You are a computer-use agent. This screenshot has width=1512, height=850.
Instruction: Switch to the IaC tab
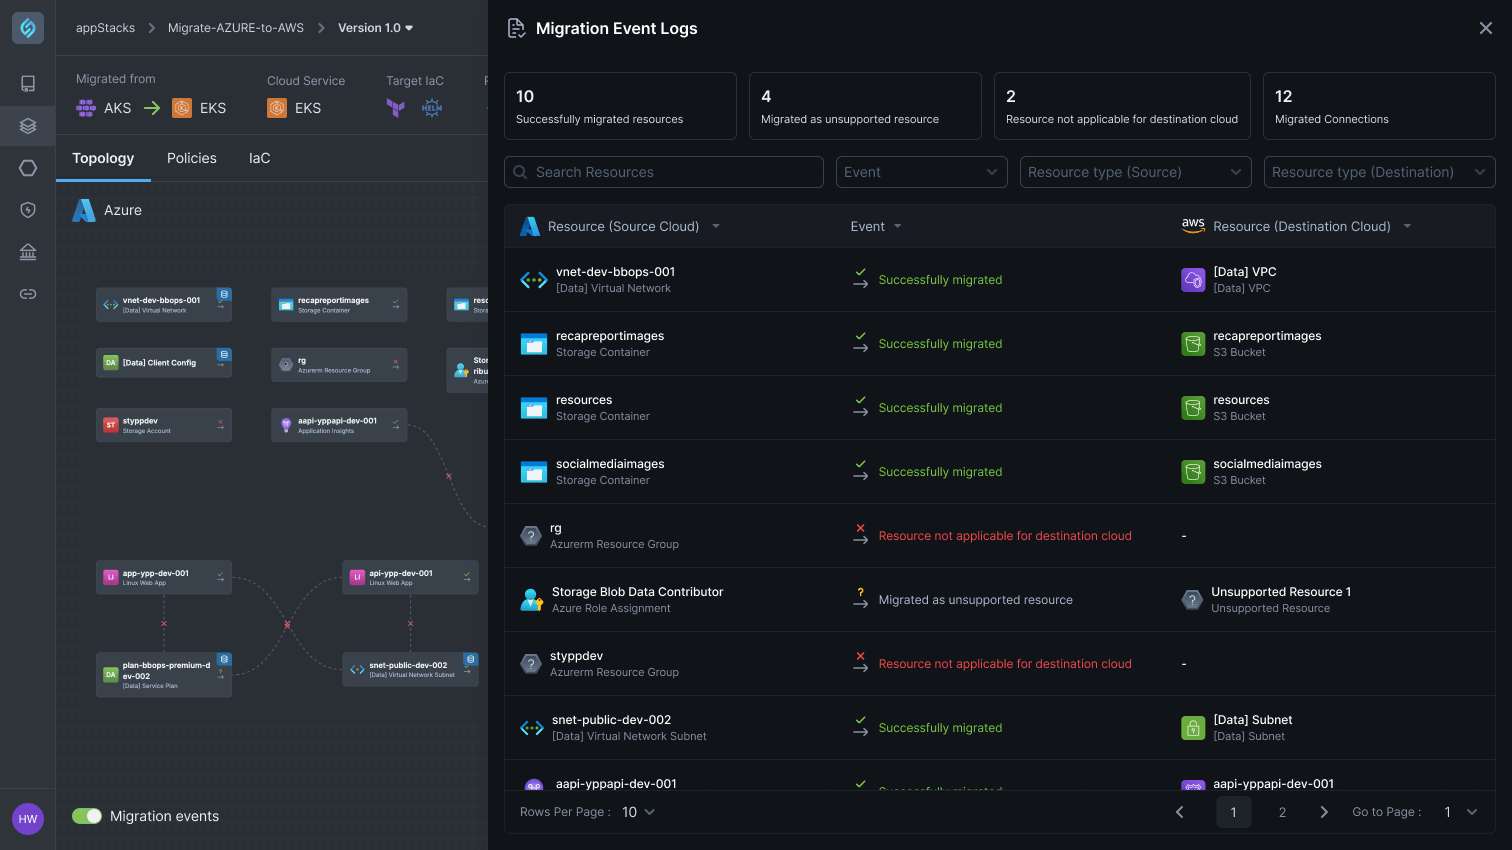[x=259, y=158]
